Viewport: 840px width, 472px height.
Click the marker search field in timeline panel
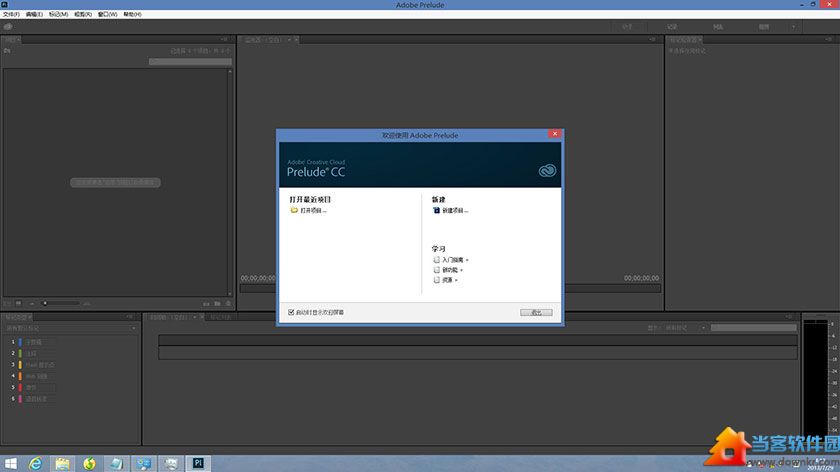click(x=753, y=327)
